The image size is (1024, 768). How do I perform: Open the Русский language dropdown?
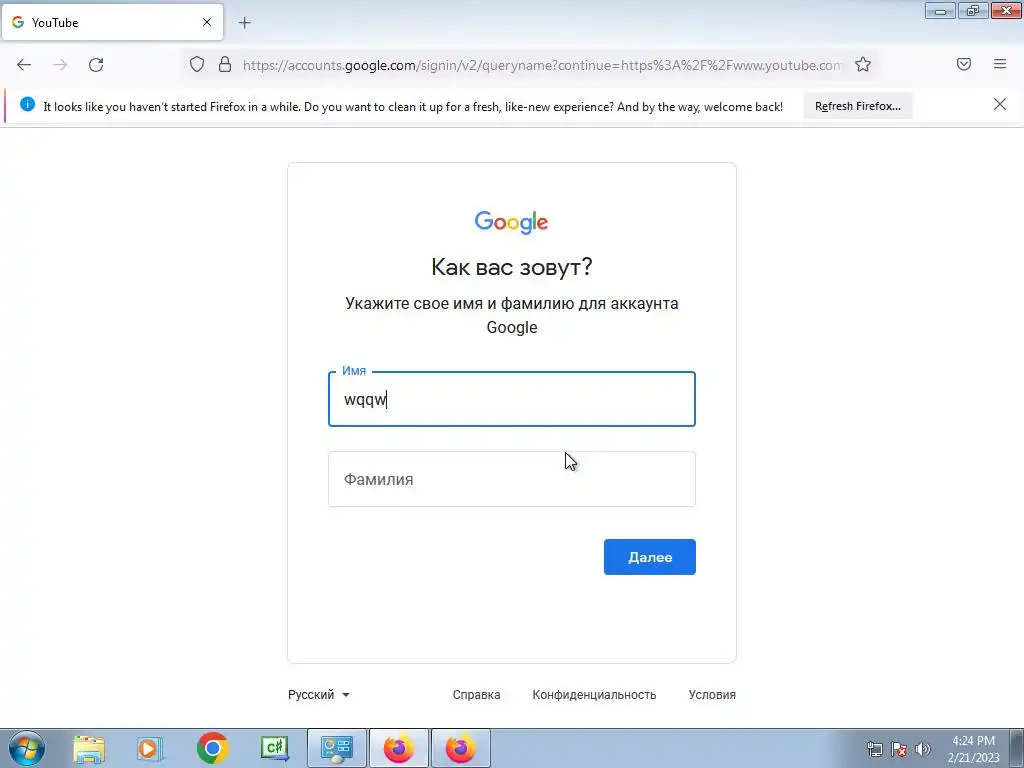(x=319, y=695)
